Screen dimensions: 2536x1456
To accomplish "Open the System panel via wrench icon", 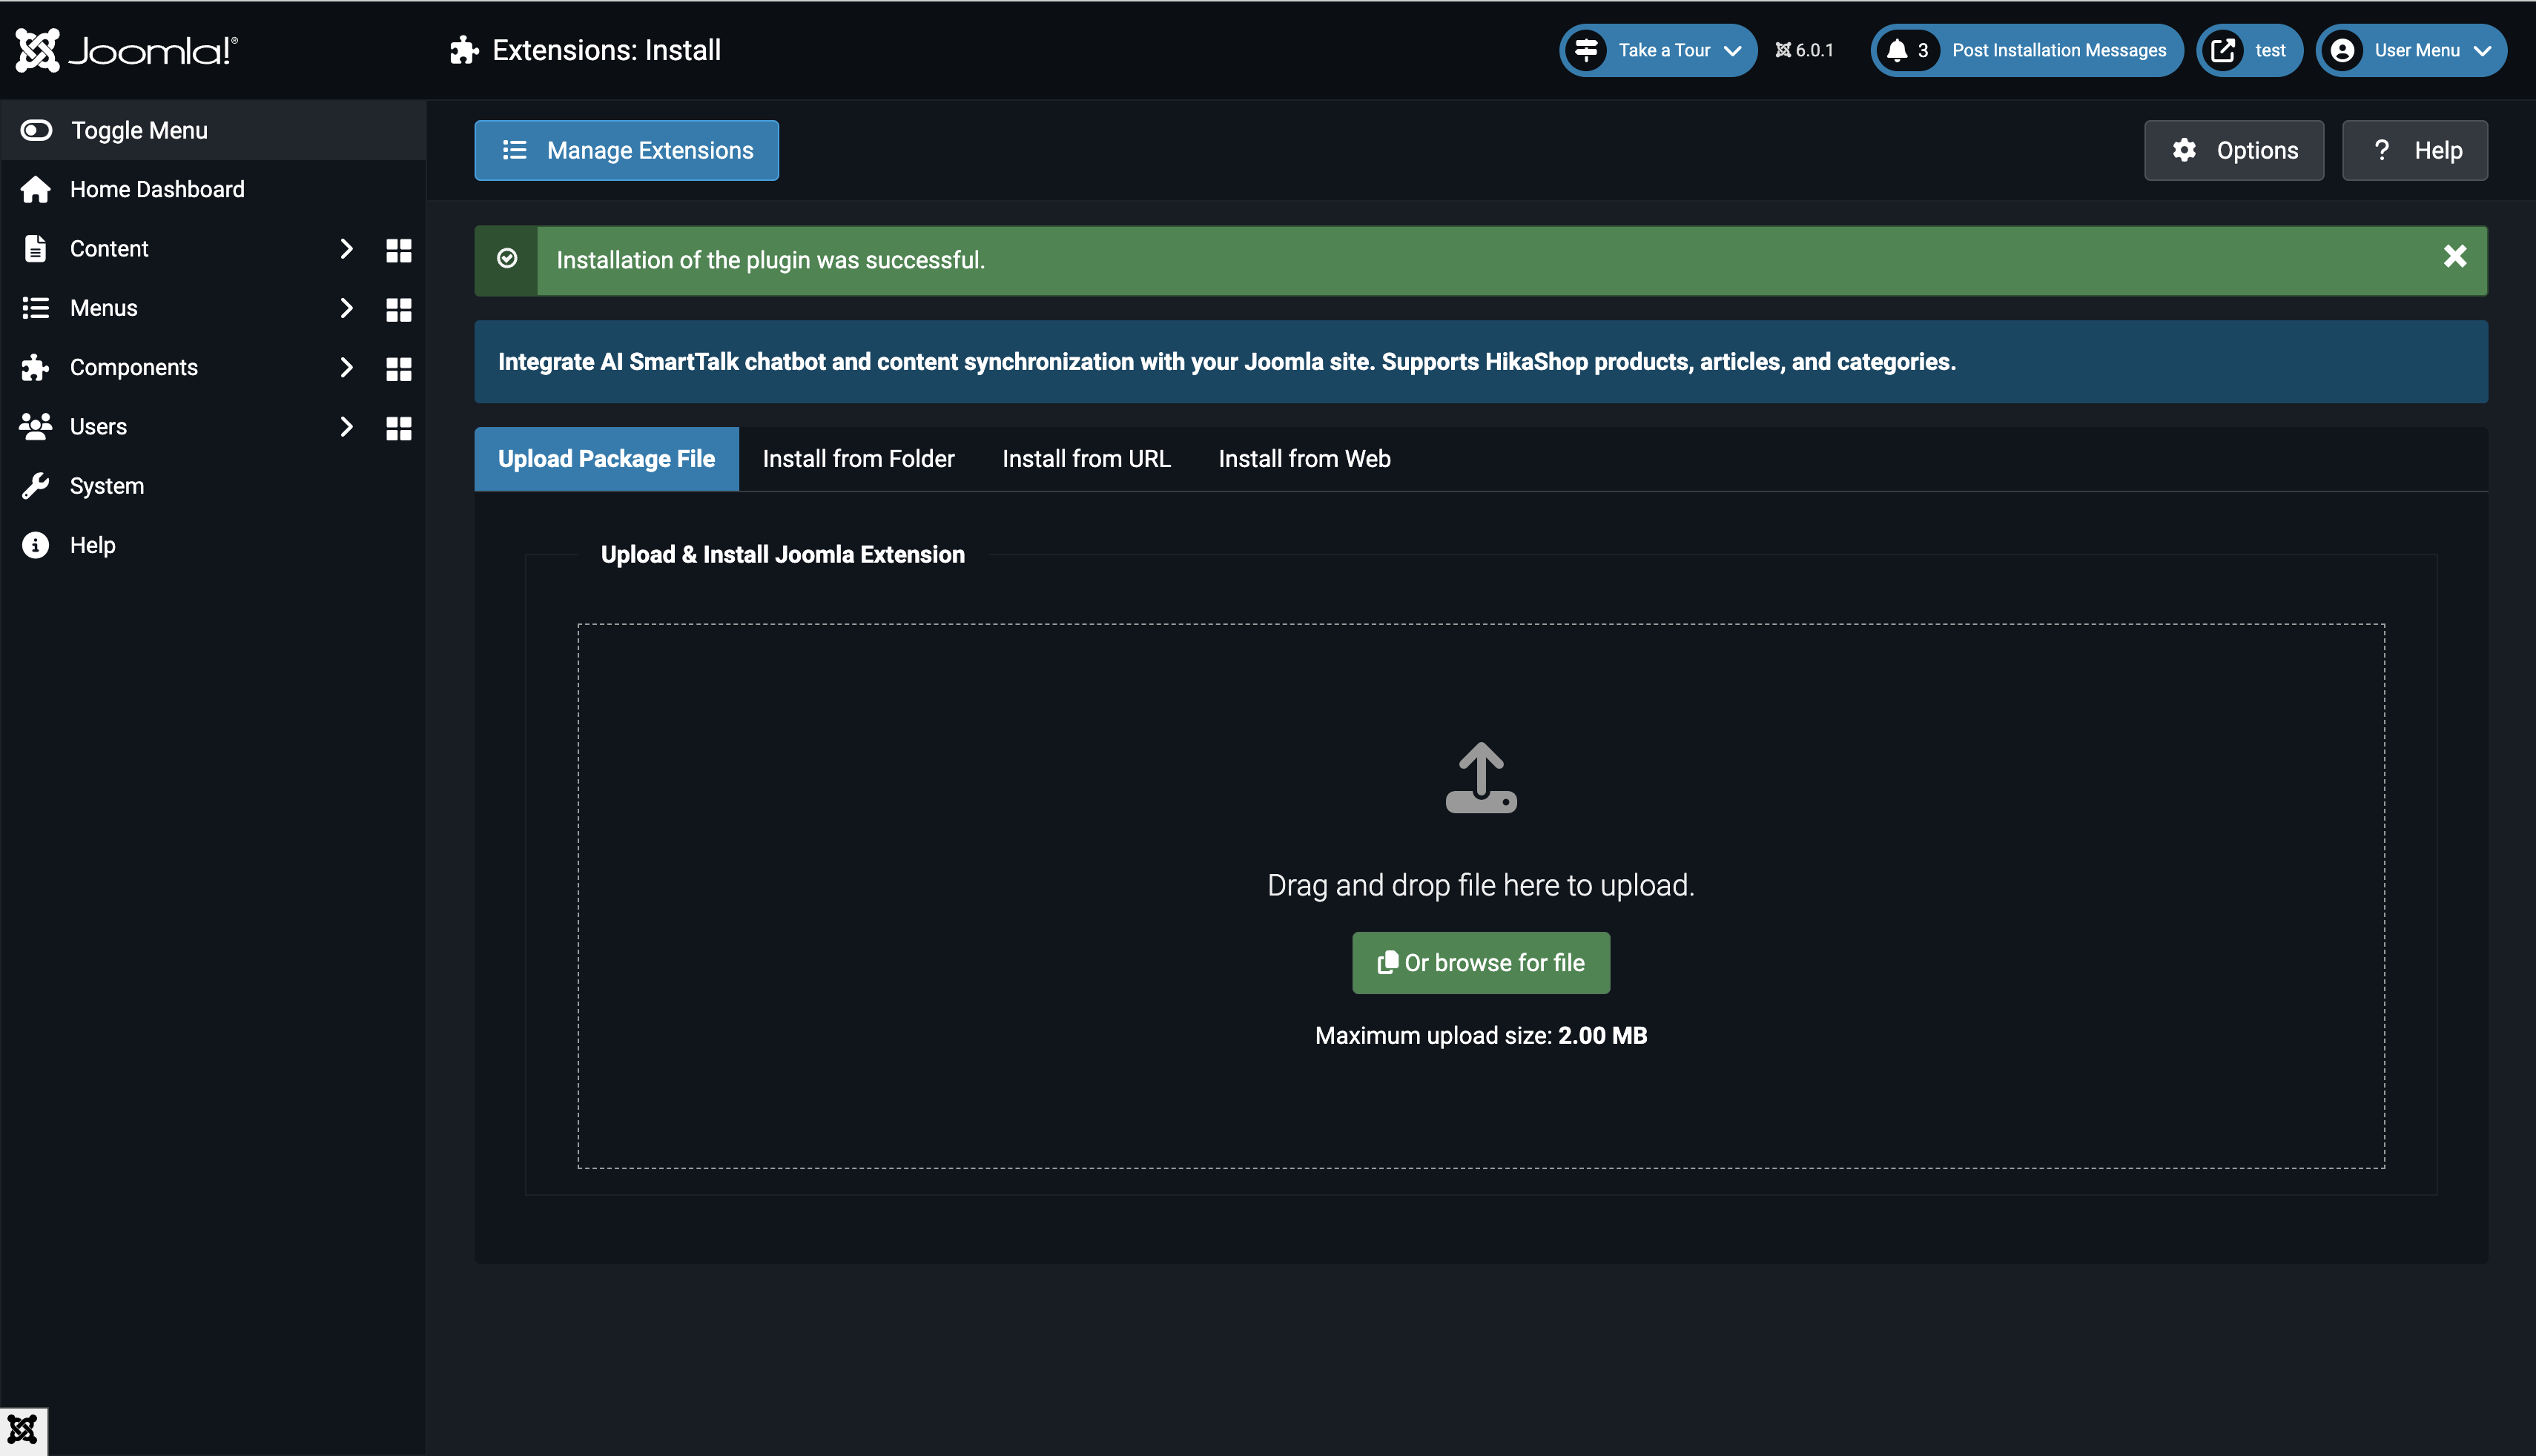I will pos(36,485).
